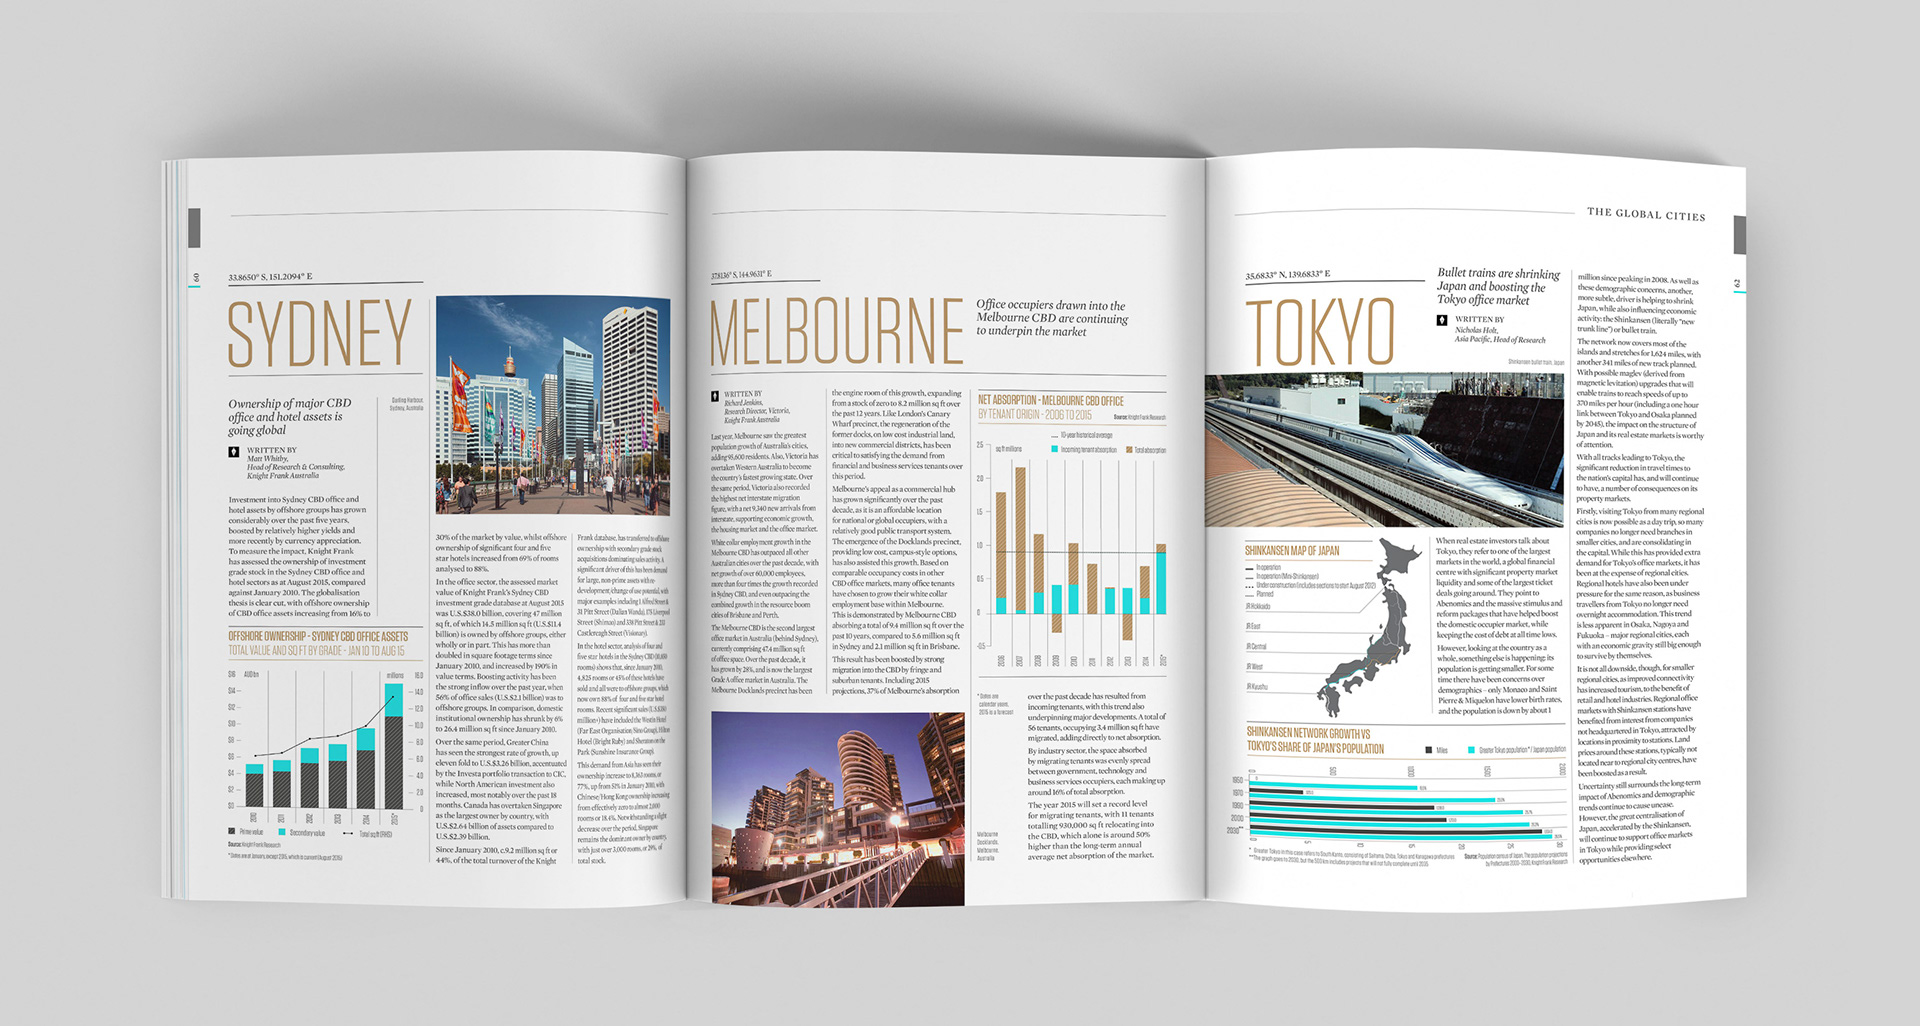Click the 'Prime value' hatched legend swatch
The image size is (1920, 1026).
coord(231,831)
